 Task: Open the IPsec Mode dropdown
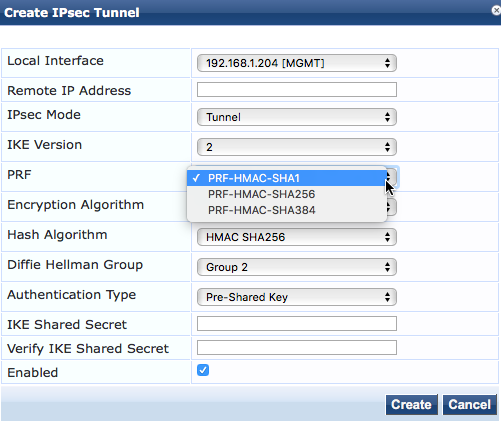tap(297, 117)
